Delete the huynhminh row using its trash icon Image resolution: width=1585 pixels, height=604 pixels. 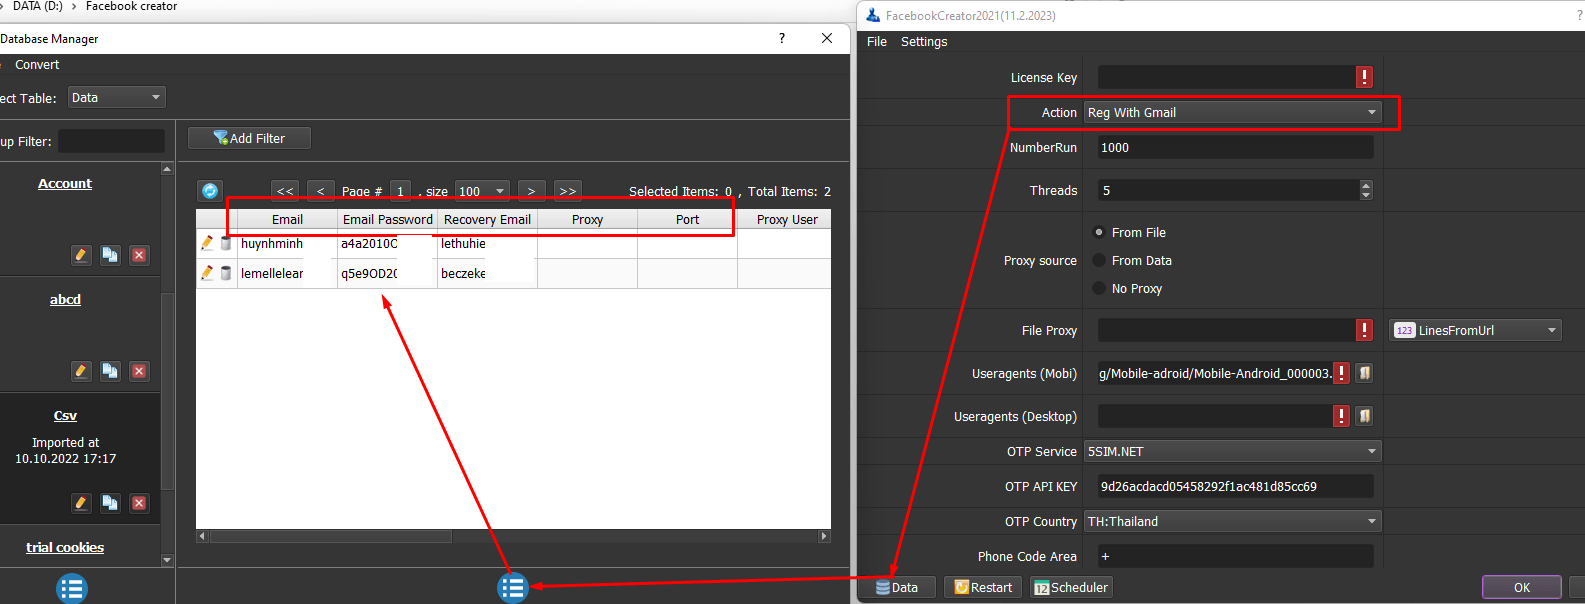(226, 243)
